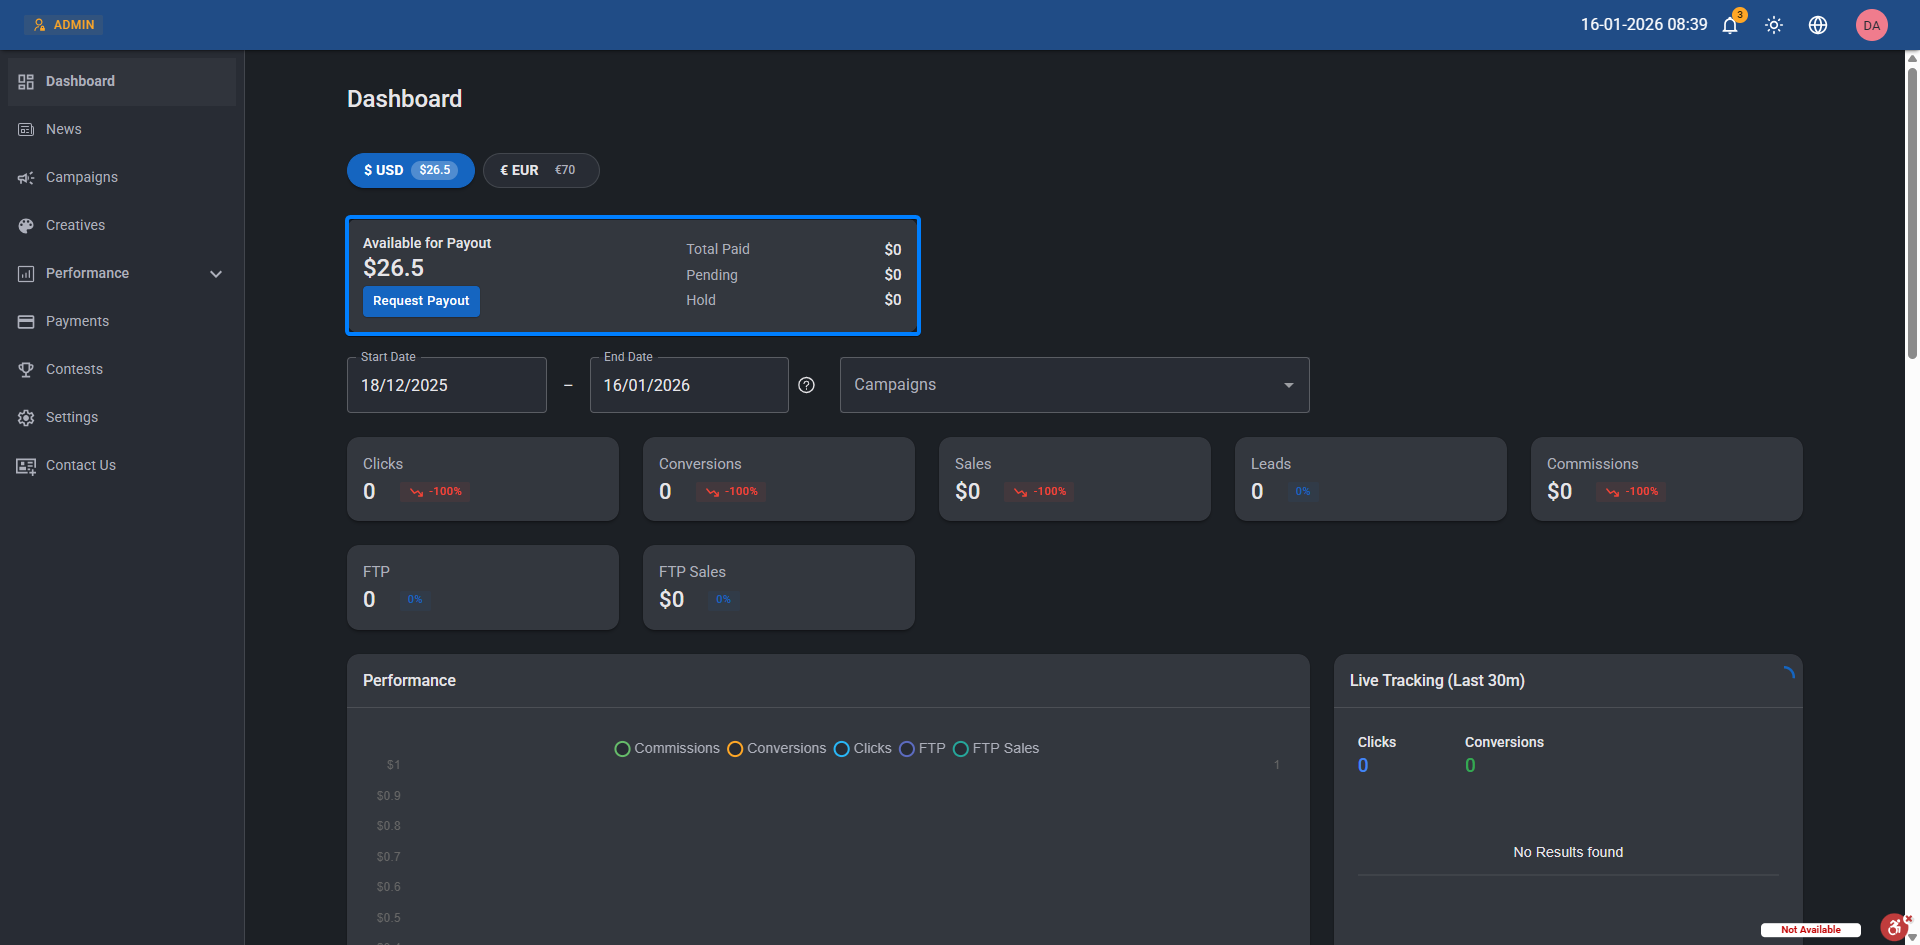The height and width of the screenshot is (945, 1920).
Task: Toggle FTP Sales series in chart legend
Action: 996,749
